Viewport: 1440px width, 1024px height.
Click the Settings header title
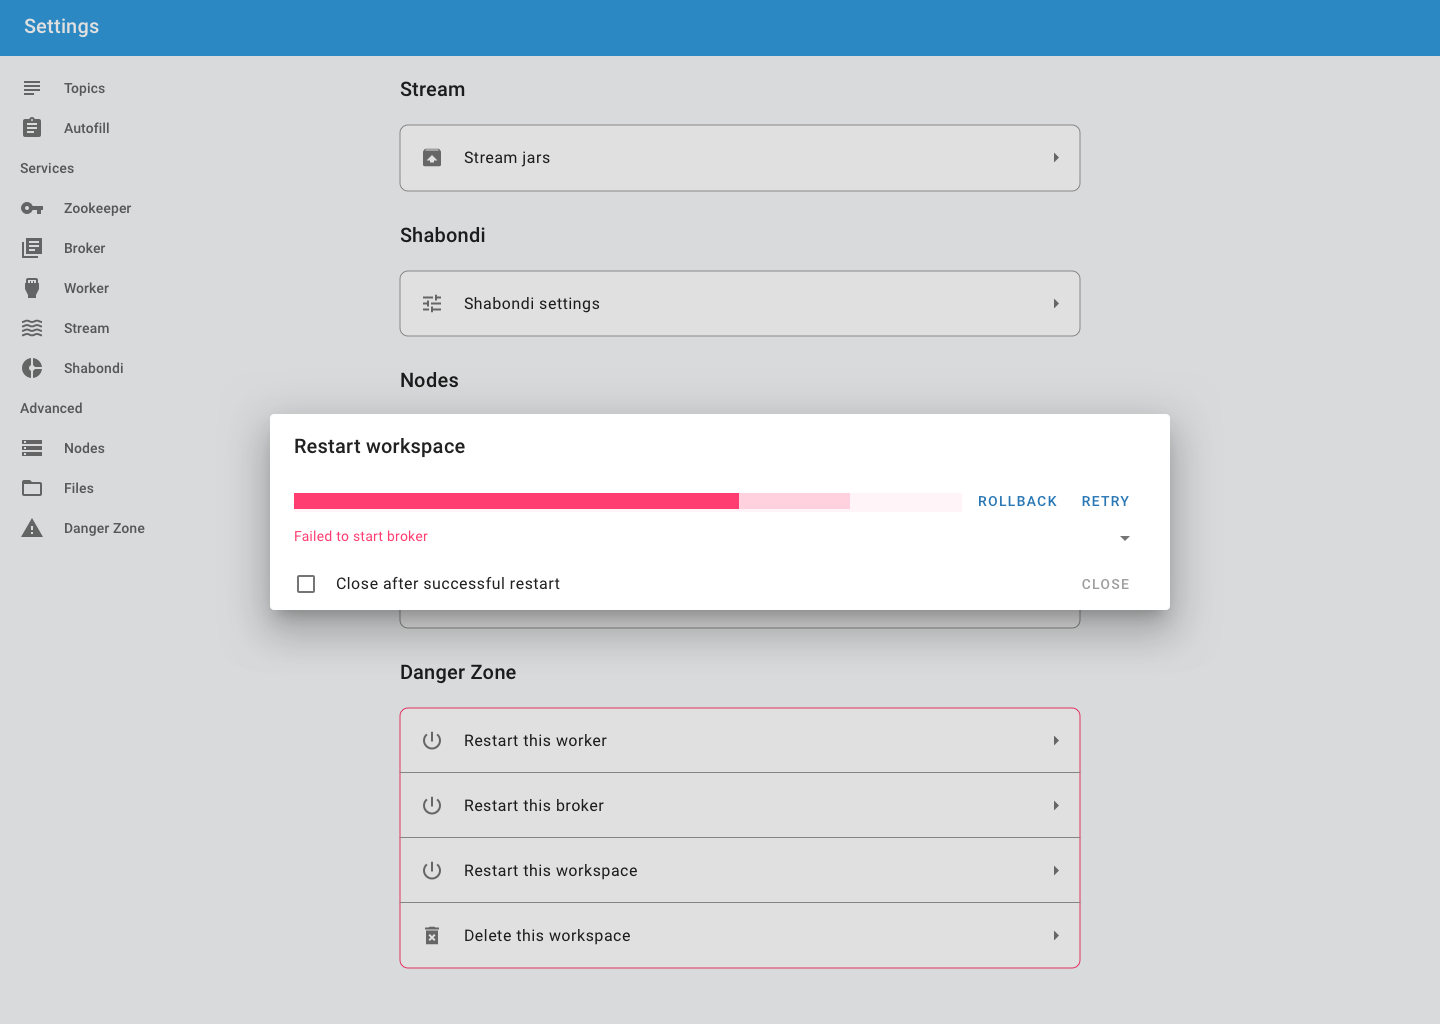click(62, 27)
